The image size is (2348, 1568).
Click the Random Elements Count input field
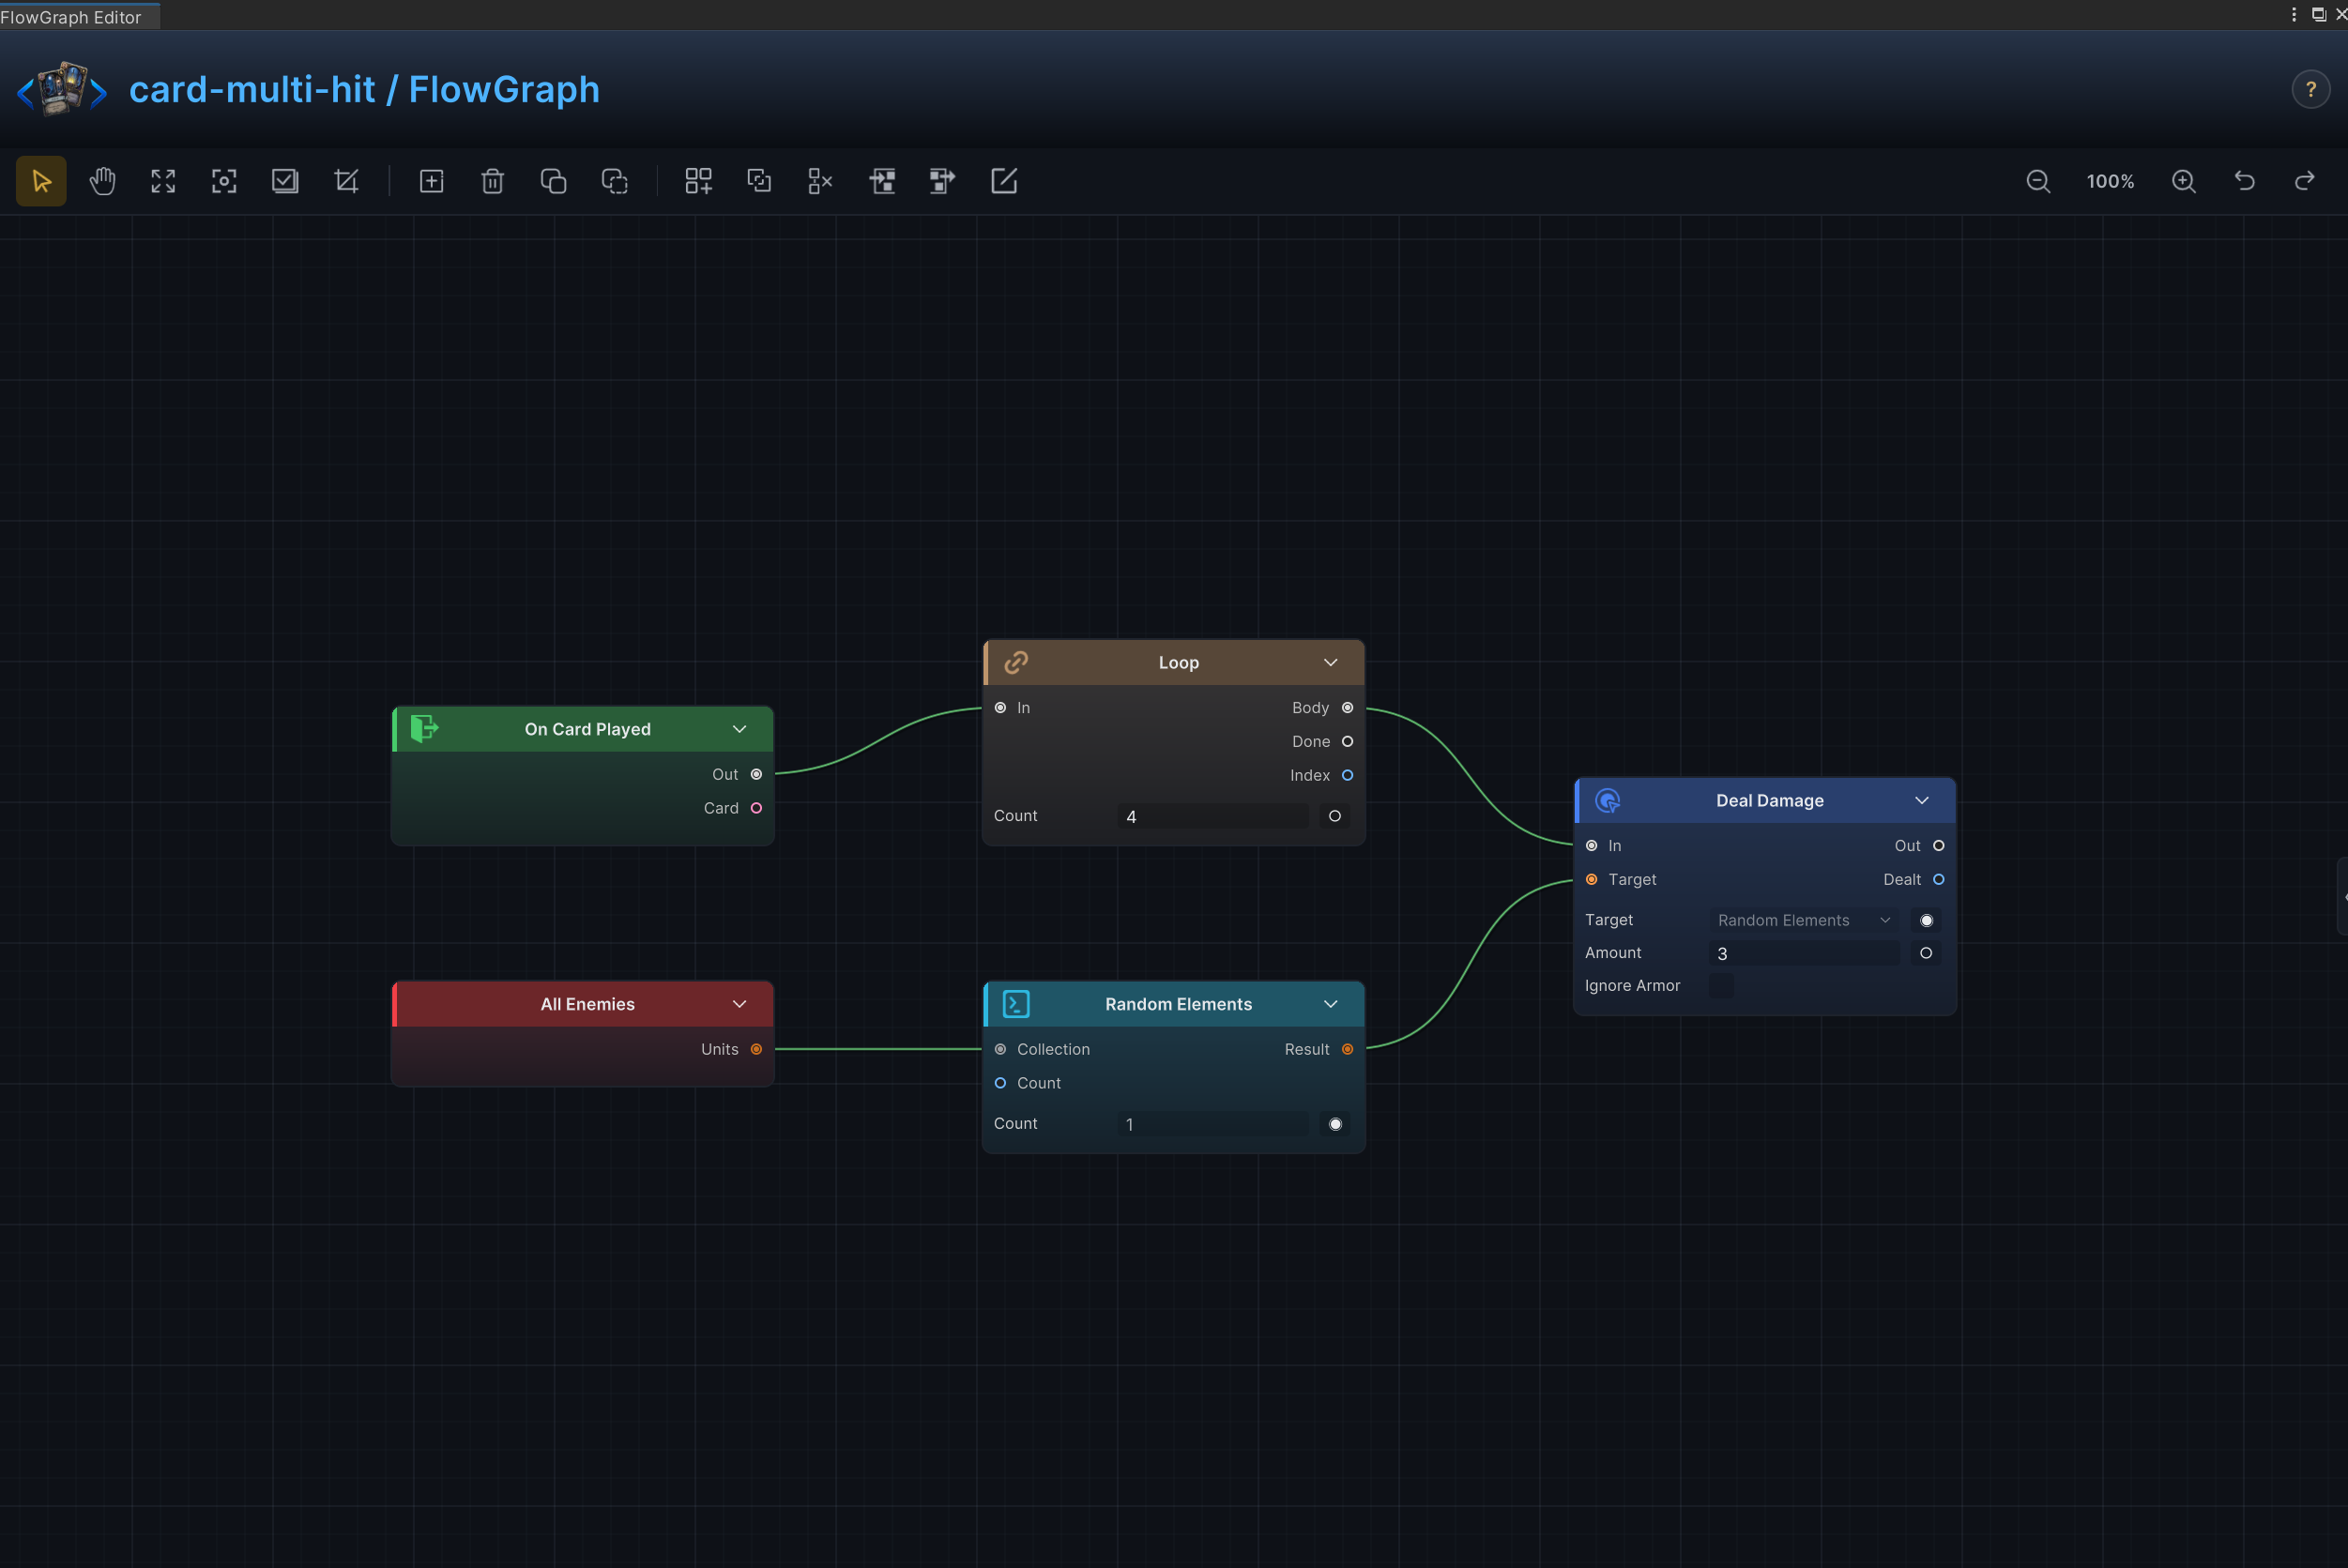pyautogui.click(x=1213, y=1124)
